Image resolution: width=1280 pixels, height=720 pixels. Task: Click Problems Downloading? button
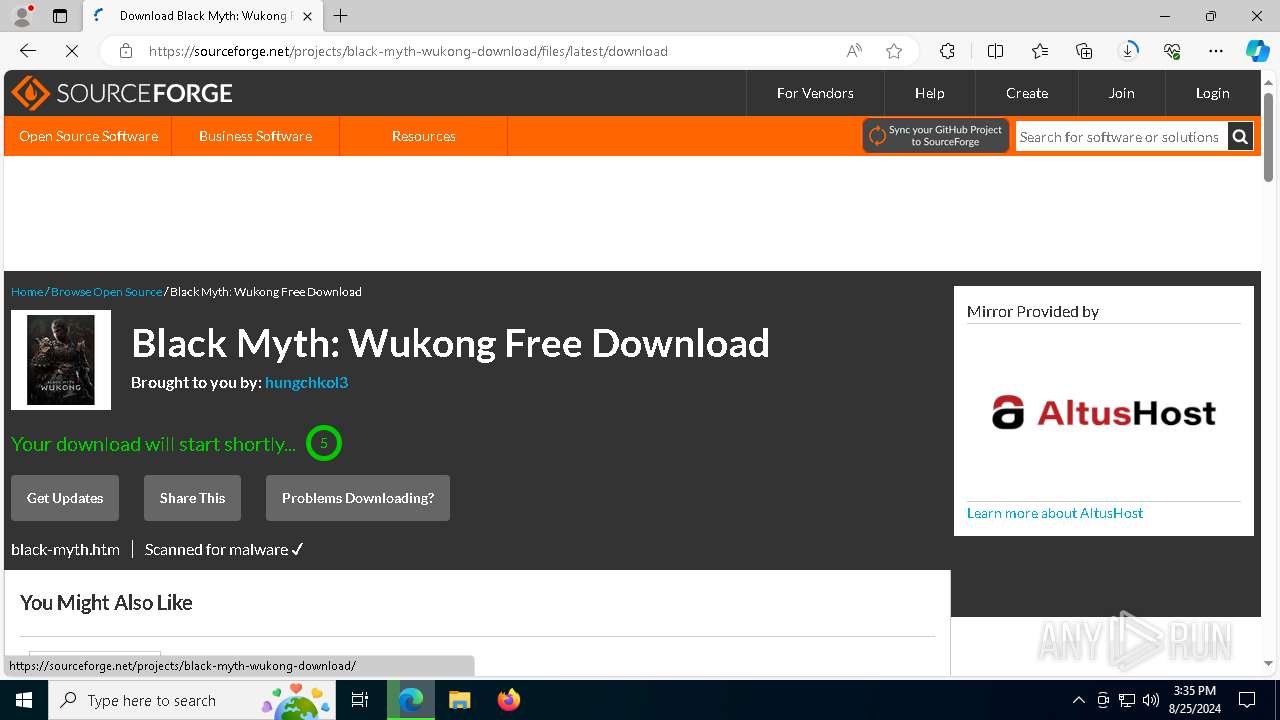click(358, 498)
